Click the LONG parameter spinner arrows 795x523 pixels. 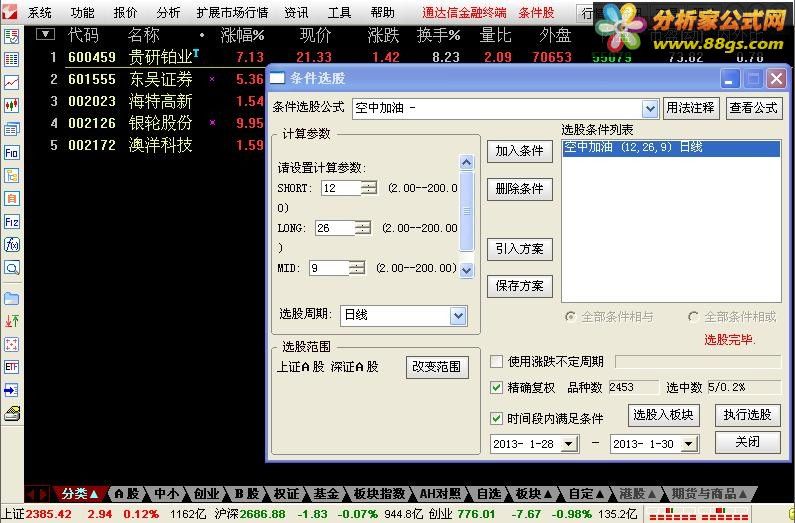[363, 228]
